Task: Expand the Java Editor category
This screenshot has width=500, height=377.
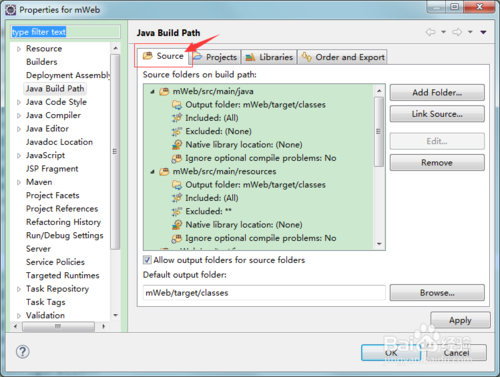Action: [19, 129]
